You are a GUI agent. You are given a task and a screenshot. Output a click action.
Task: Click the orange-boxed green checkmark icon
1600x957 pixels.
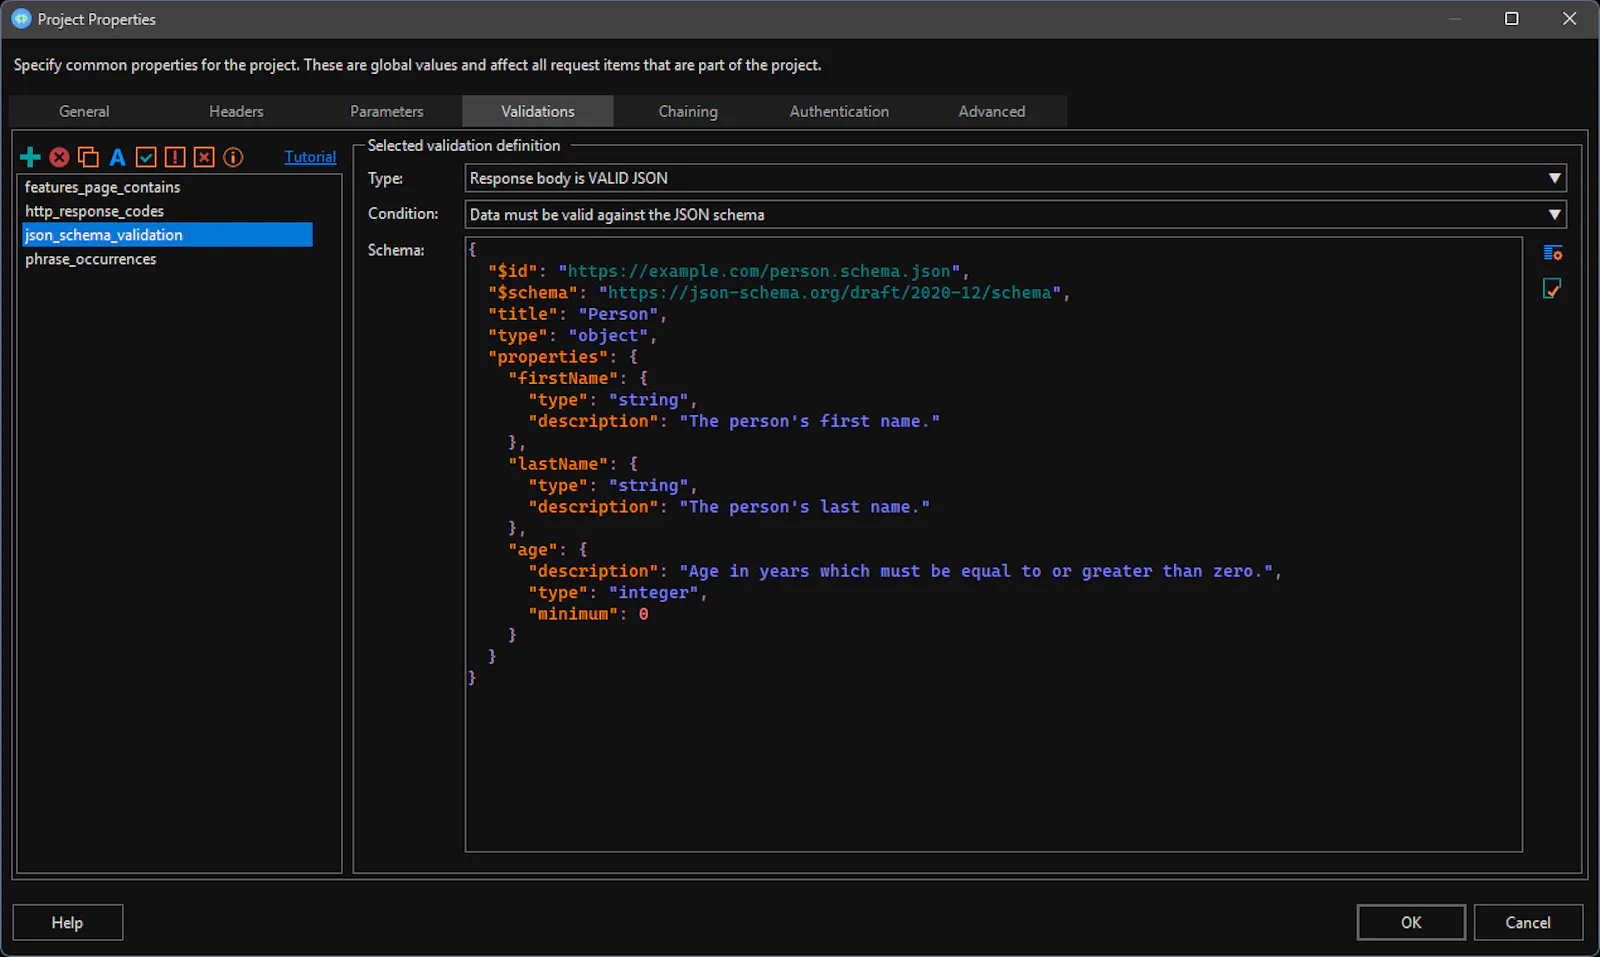pos(146,157)
